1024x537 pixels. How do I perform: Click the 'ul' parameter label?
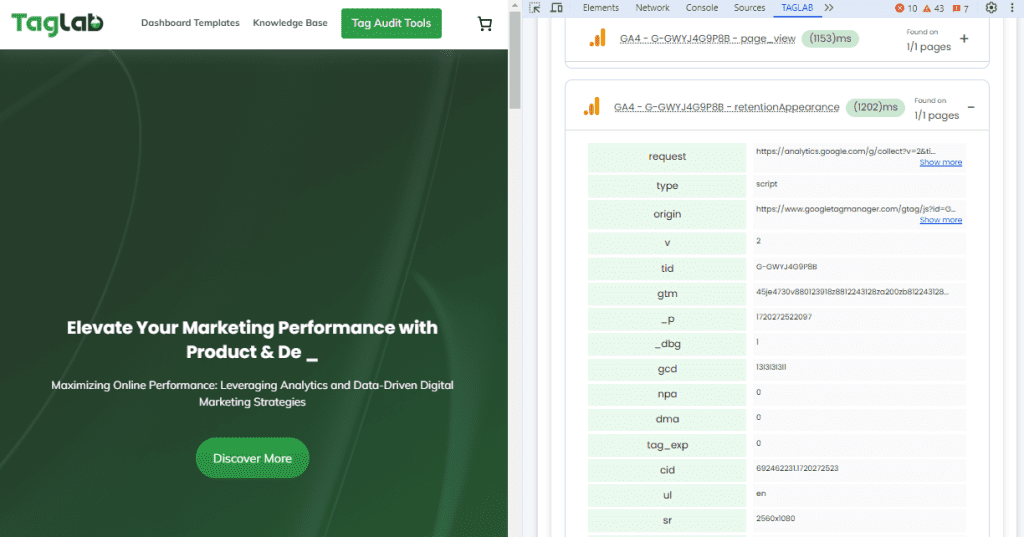point(667,495)
